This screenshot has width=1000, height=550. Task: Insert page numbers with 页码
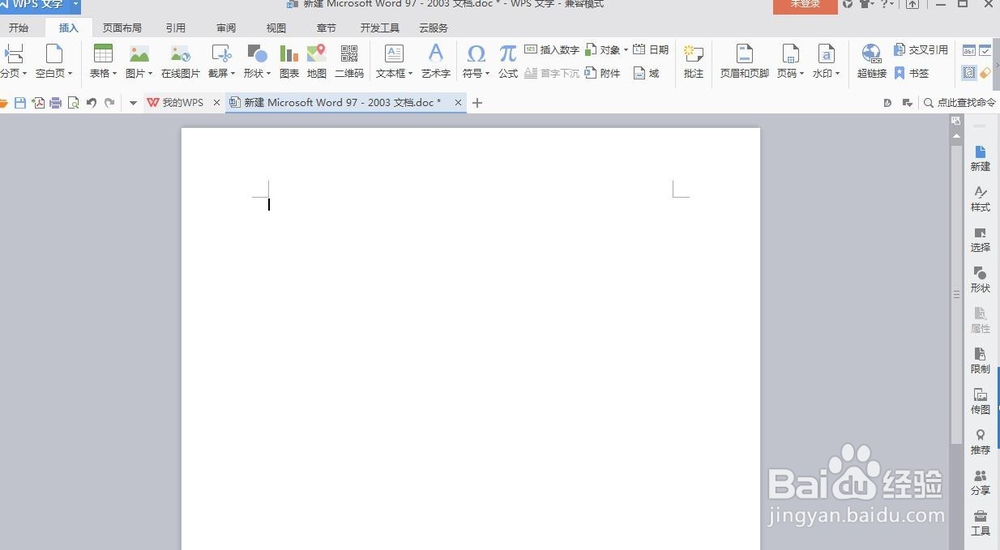790,54
